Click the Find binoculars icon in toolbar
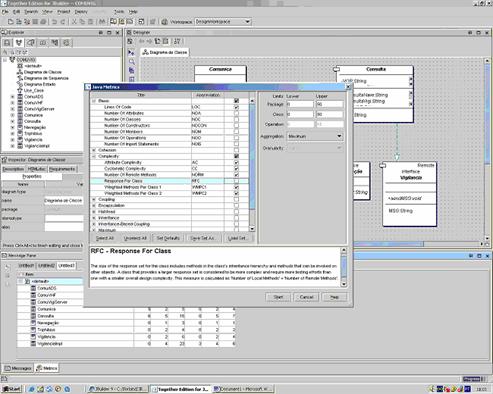 click(102, 22)
